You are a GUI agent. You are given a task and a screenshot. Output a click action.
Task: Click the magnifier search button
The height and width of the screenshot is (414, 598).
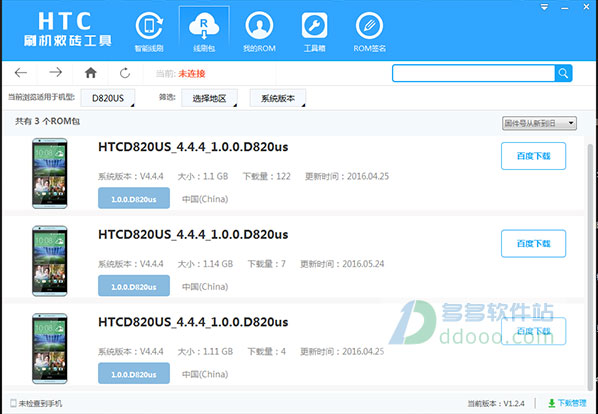click(x=563, y=73)
